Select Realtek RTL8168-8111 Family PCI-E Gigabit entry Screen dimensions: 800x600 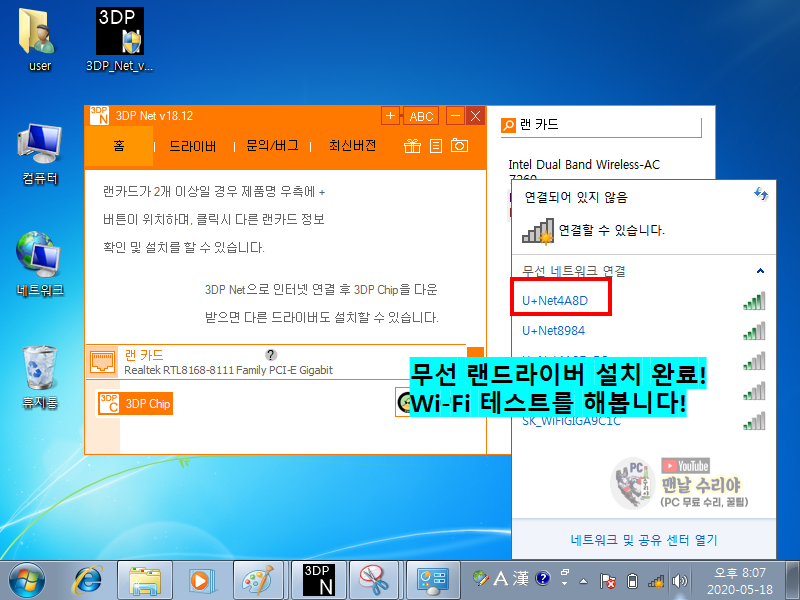click(228, 370)
